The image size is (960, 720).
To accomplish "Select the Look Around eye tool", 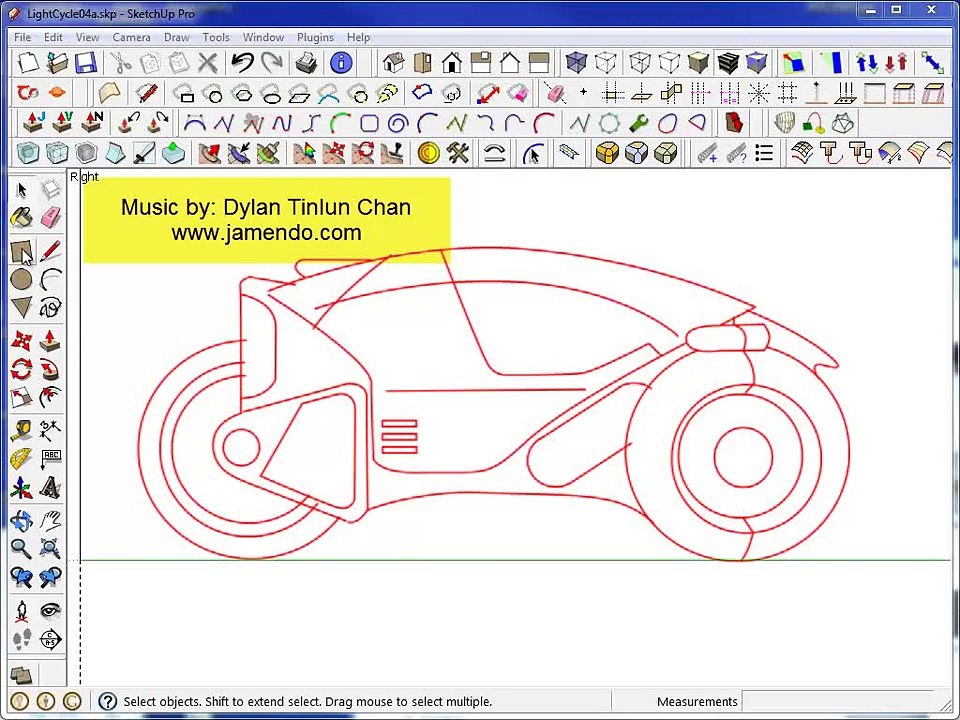I will tap(51, 610).
